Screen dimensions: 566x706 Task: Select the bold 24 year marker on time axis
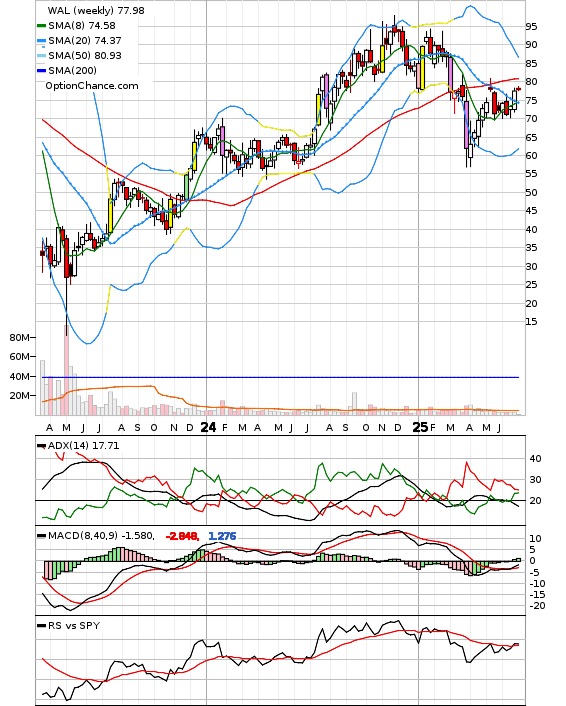208,427
